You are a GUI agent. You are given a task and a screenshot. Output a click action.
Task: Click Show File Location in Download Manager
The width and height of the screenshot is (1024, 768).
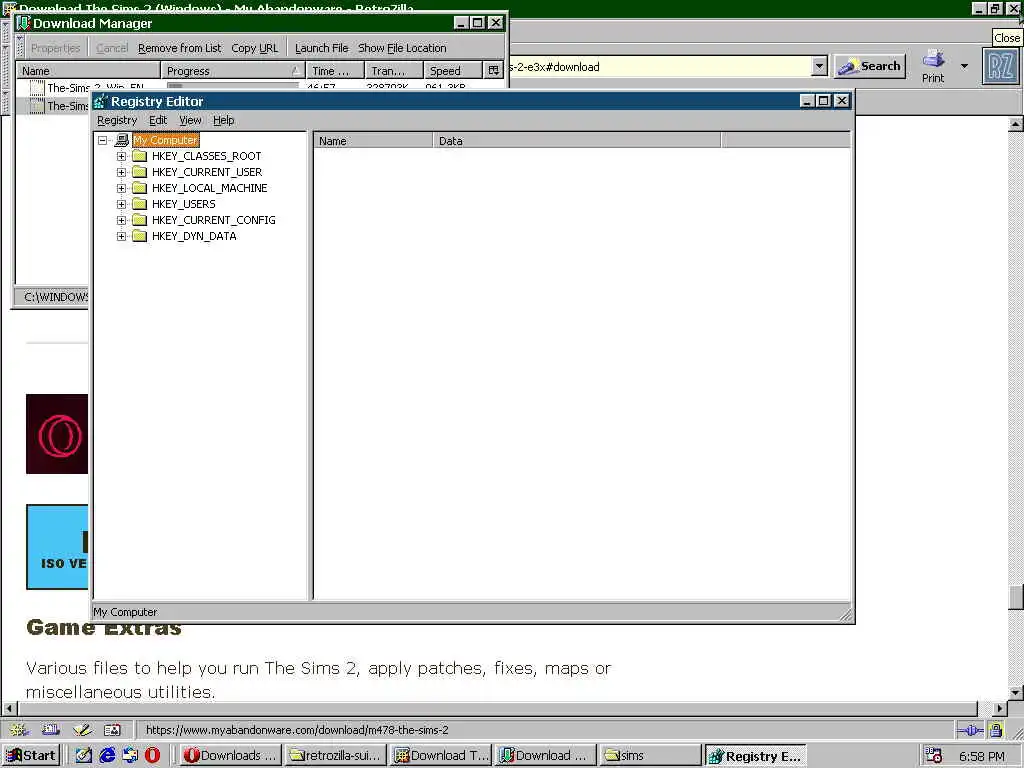tap(402, 48)
